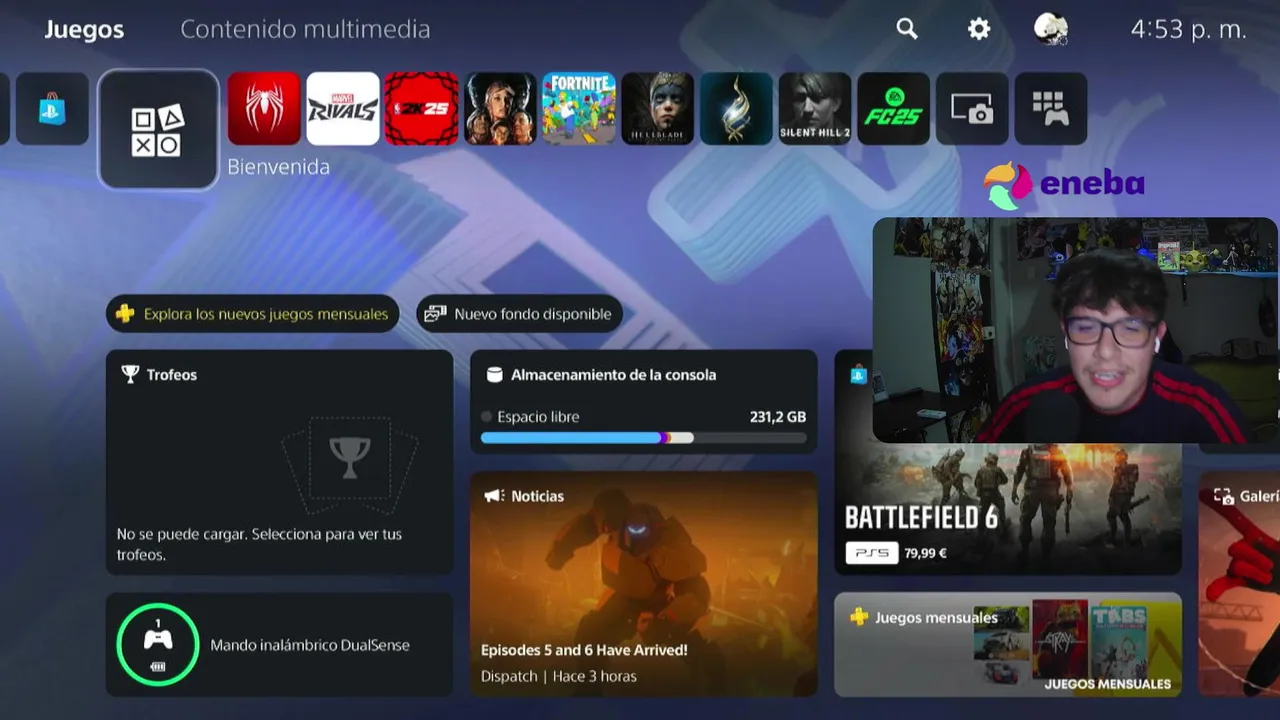
Task: Open the Dispatch news card
Action: pos(644,584)
